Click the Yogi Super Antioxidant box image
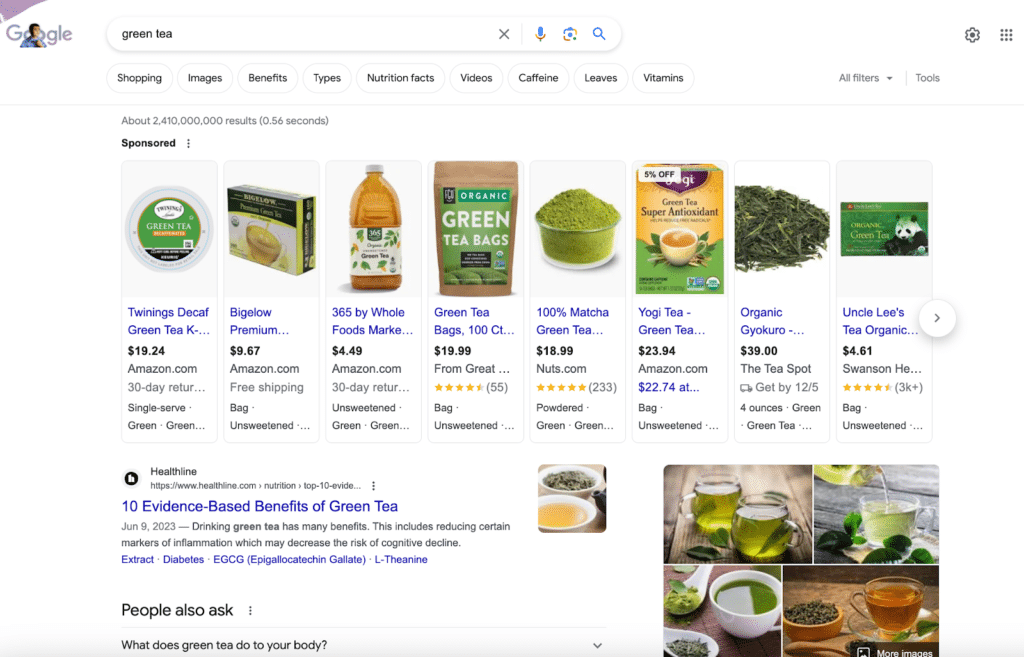This screenshot has width=1024, height=657. tap(680, 229)
